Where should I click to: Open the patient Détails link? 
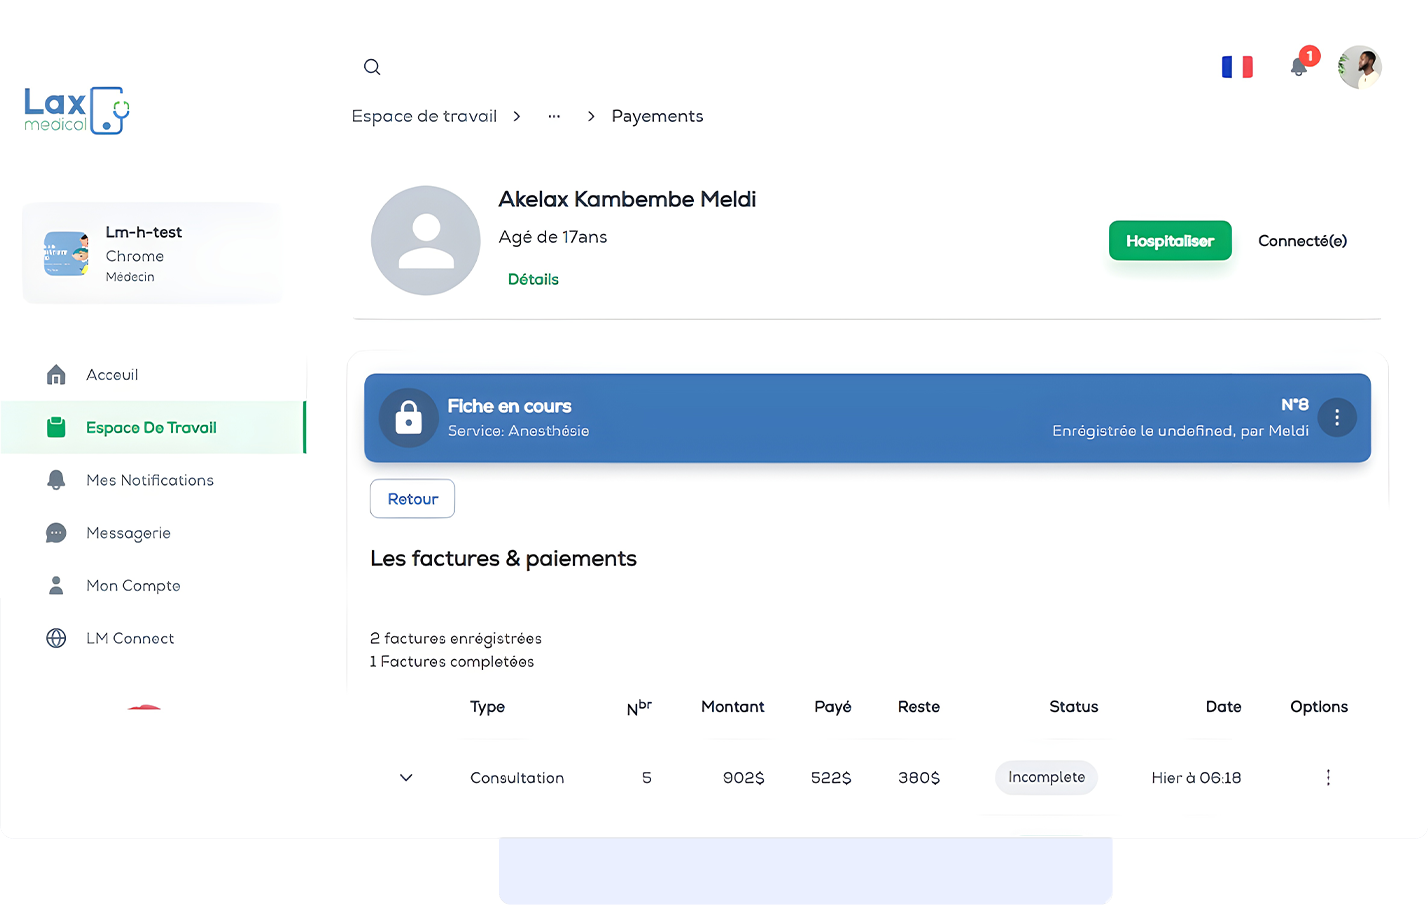(x=533, y=280)
